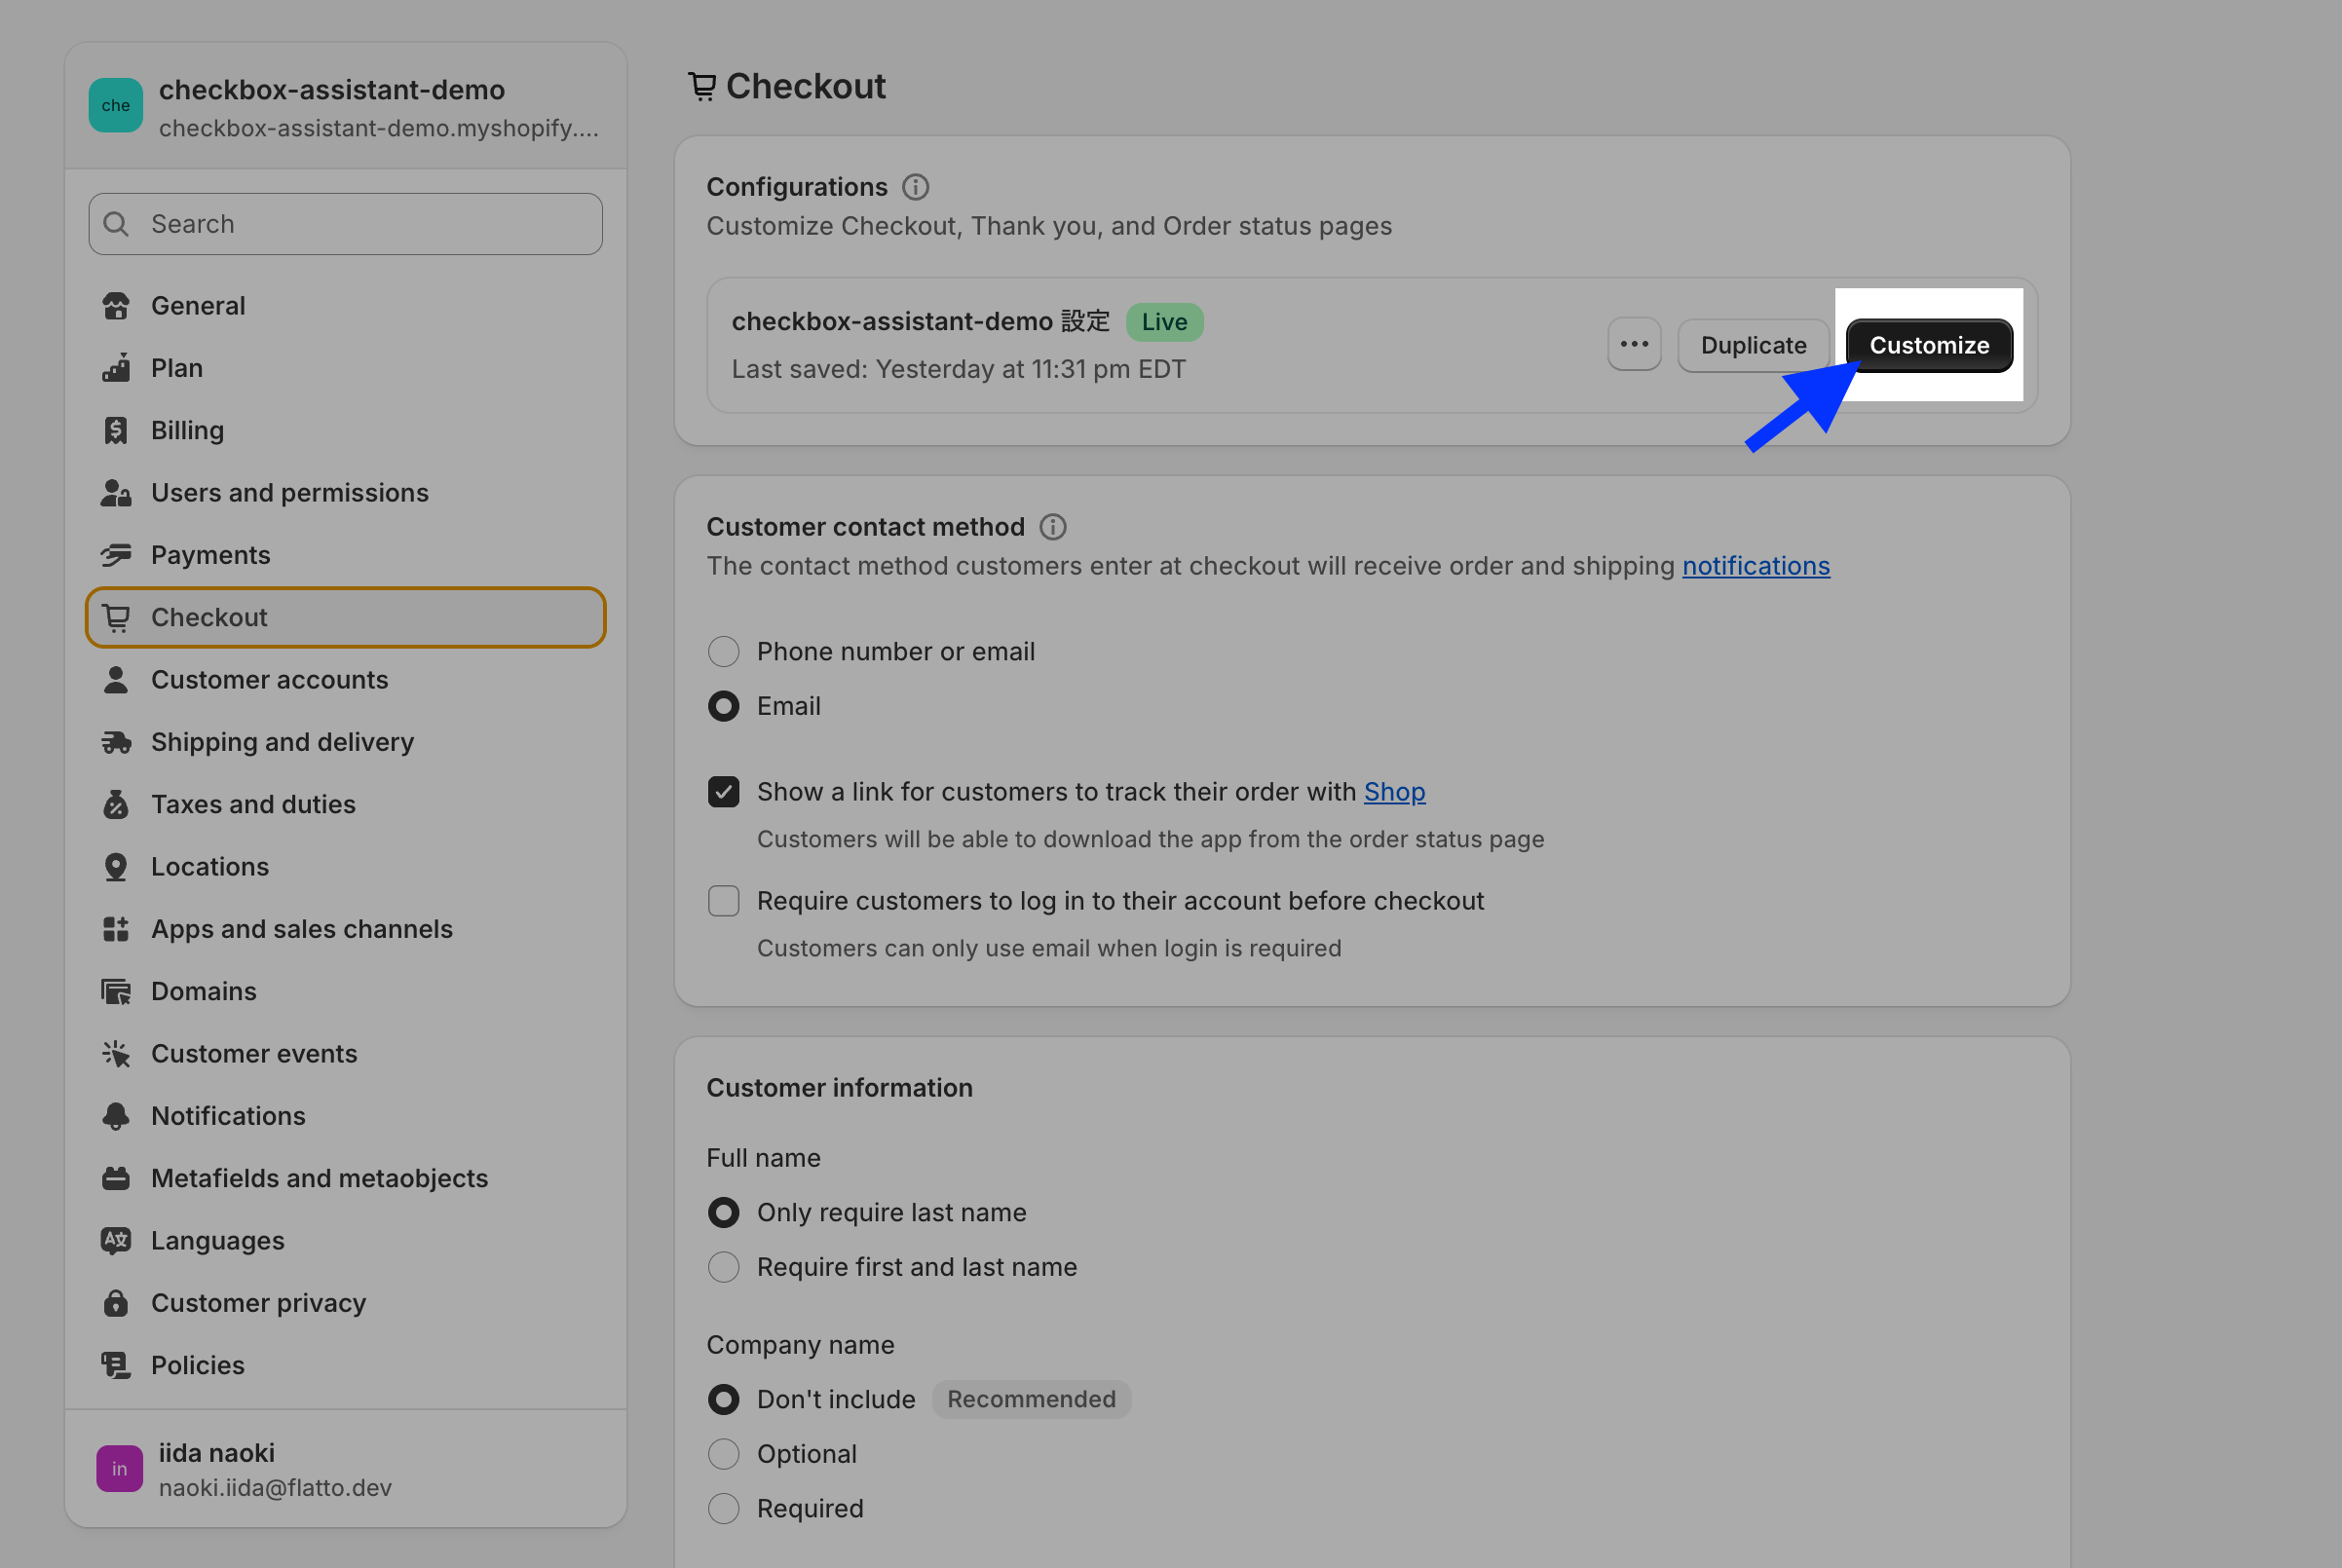Open the notifications link
This screenshot has width=2342, height=1568.
pos(1755,566)
